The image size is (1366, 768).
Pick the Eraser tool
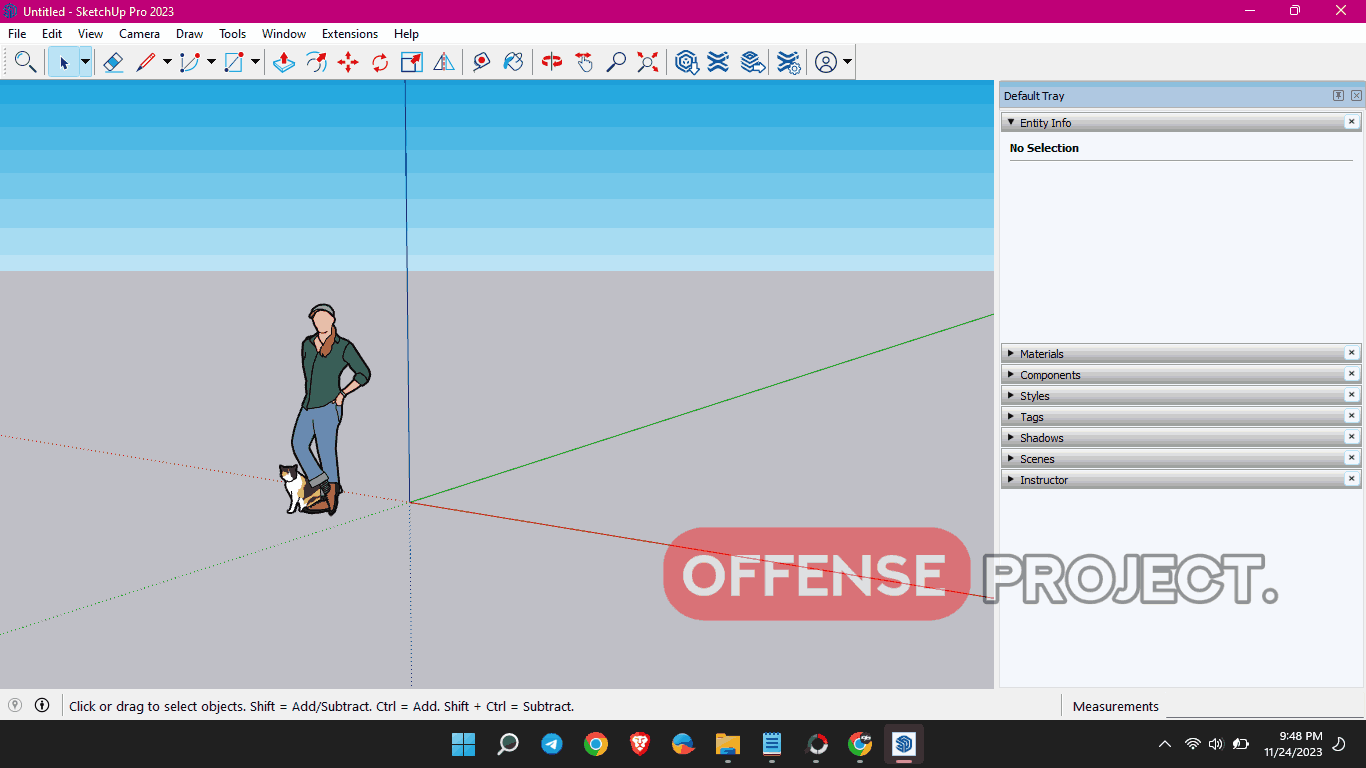click(x=113, y=62)
